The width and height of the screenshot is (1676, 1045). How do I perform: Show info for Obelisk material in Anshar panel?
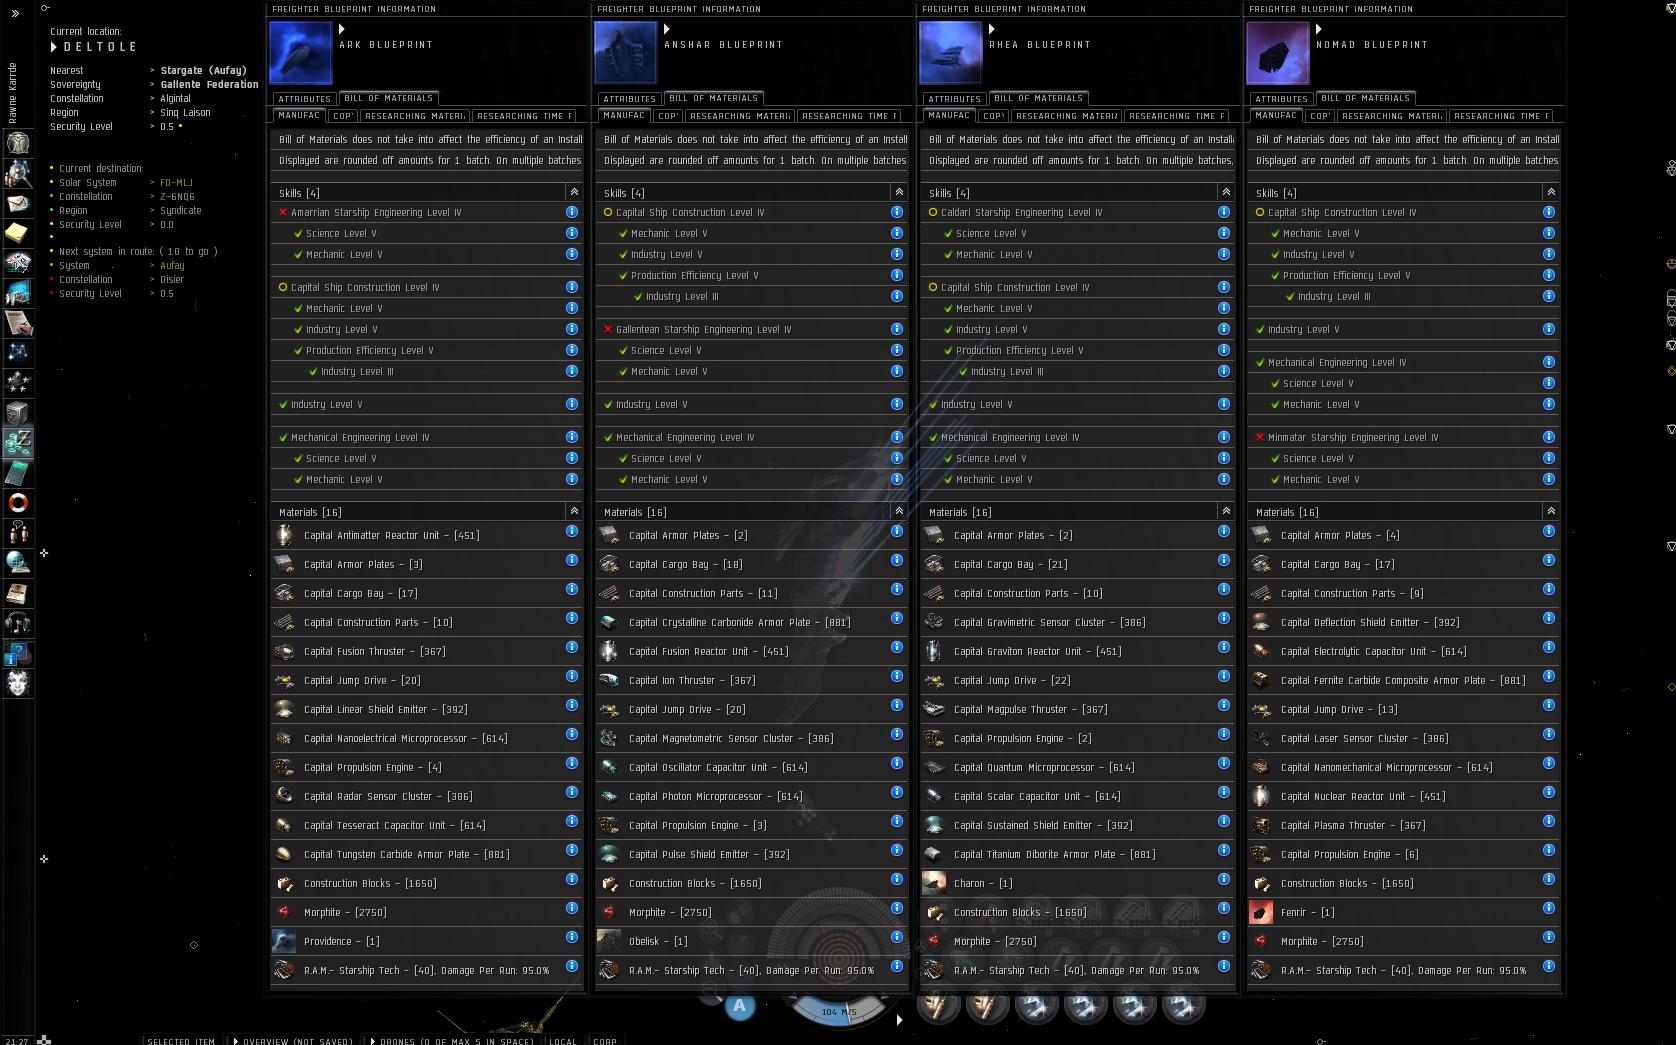897,938
